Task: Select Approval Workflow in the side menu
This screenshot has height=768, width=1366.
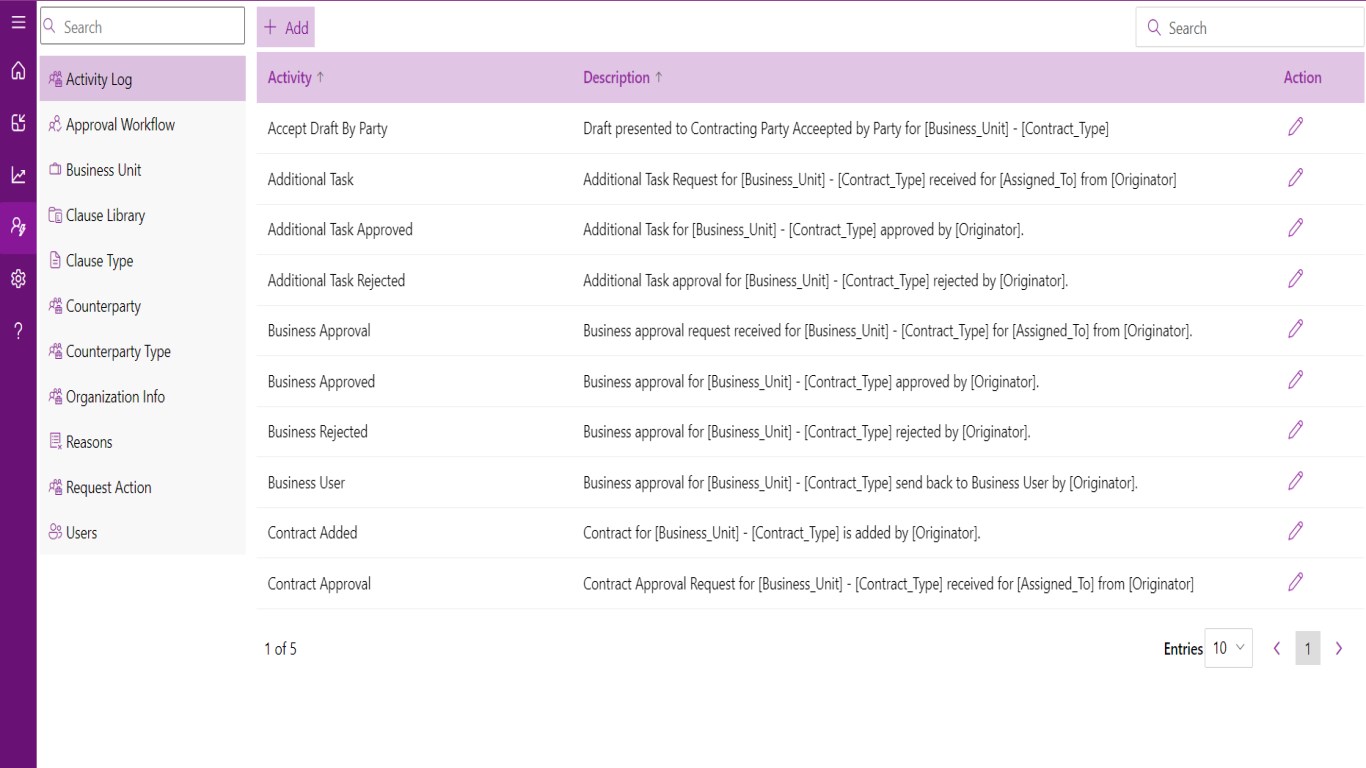Action: pyautogui.click(x=120, y=125)
